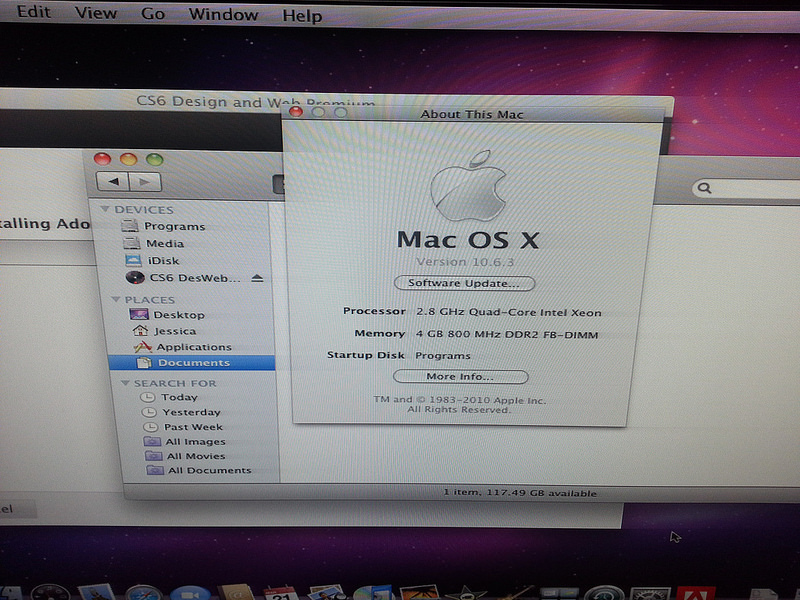This screenshot has width=800, height=600.
Task: Click the Finder search field
Action: tap(747, 188)
